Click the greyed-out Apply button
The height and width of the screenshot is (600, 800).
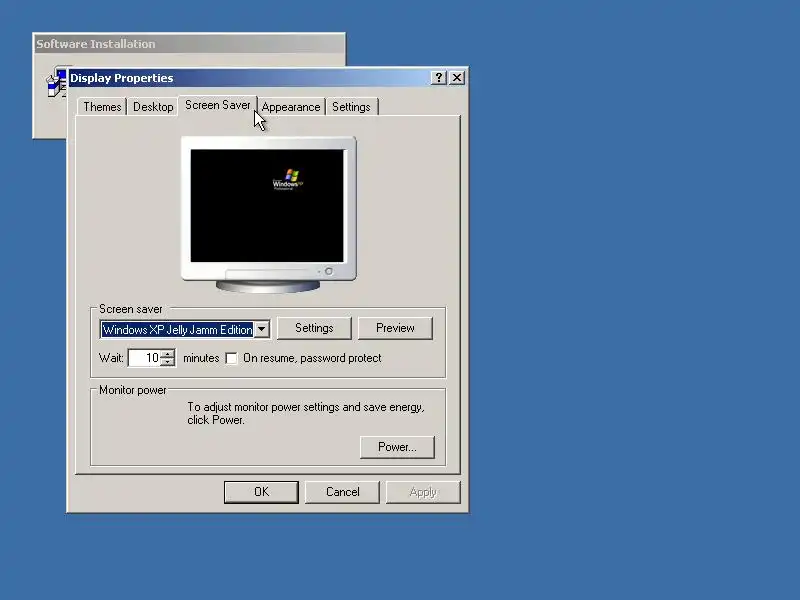[423, 492]
